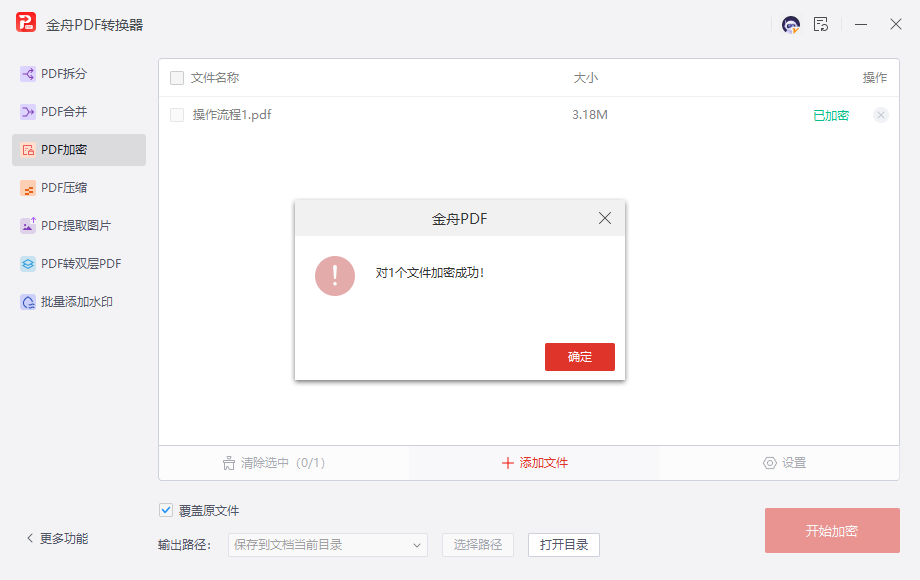Image resolution: width=920 pixels, height=580 pixels.
Task: Open the feedback note icon in title bar
Action: pos(821,24)
